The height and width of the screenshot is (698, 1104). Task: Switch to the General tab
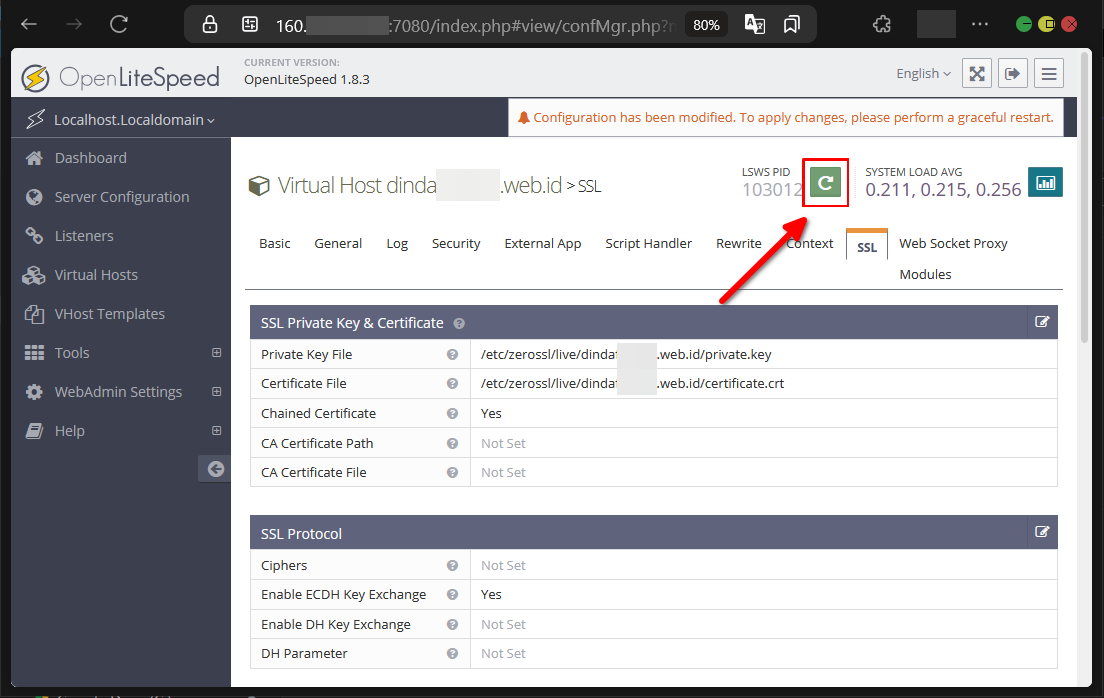(338, 244)
